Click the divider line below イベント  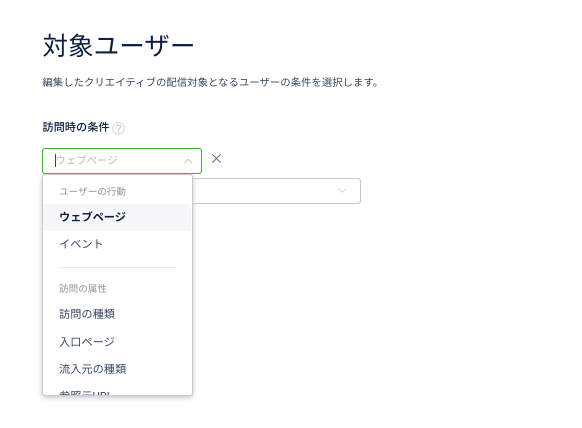117,267
